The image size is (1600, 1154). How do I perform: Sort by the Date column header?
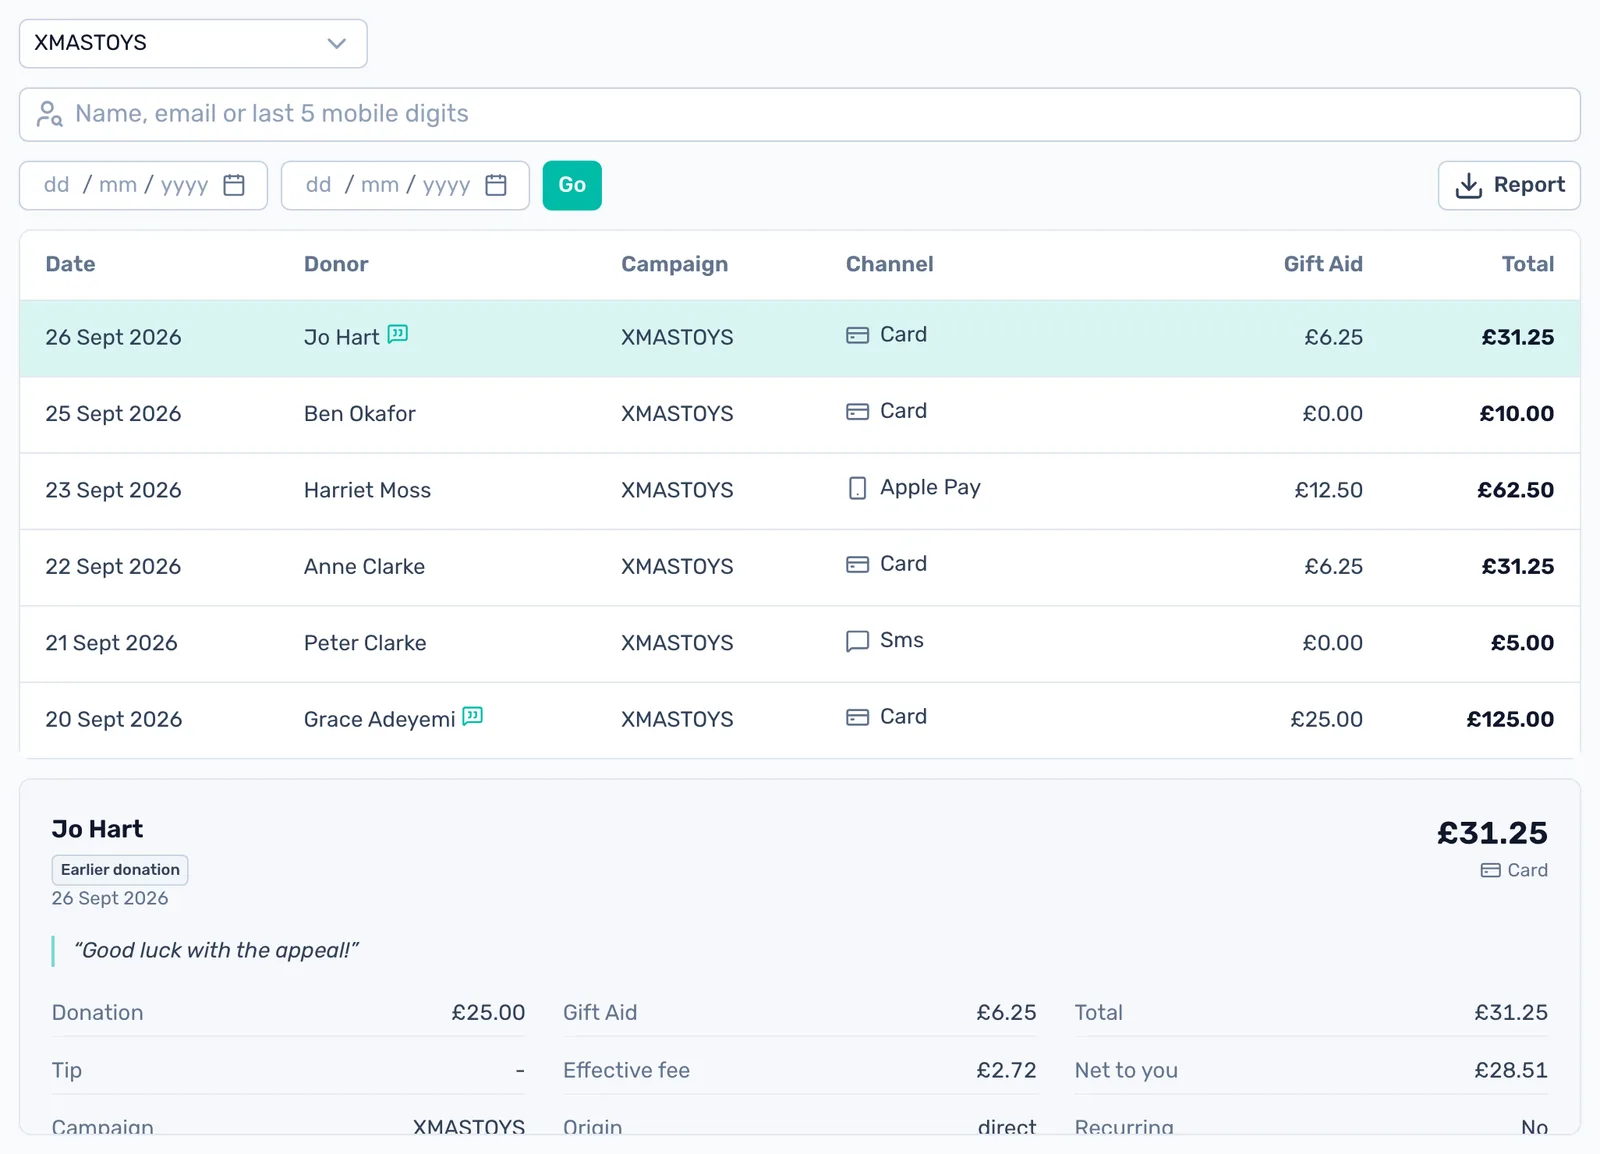click(x=70, y=264)
